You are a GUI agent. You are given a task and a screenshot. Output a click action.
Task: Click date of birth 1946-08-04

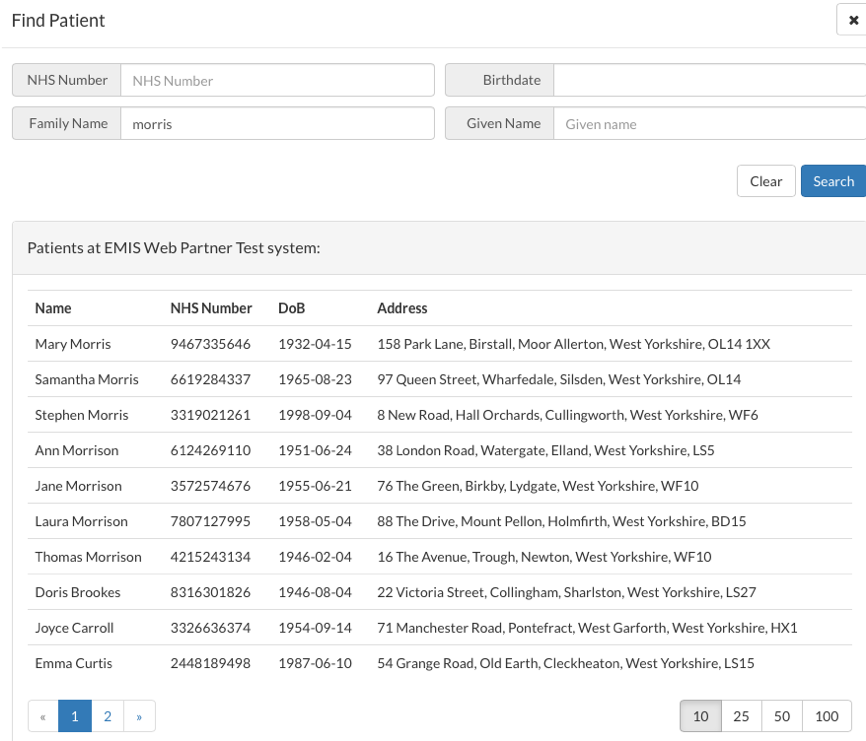click(315, 592)
